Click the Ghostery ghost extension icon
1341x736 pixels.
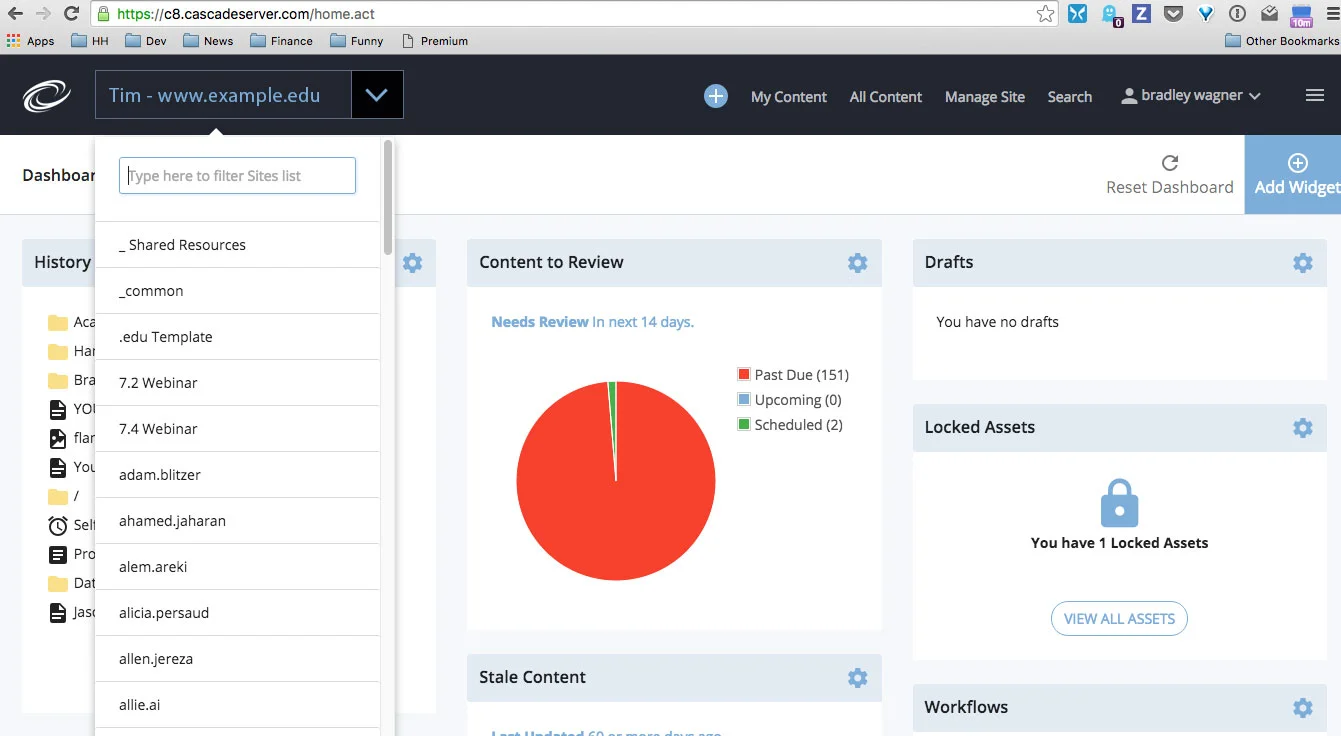[x=1110, y=14]
